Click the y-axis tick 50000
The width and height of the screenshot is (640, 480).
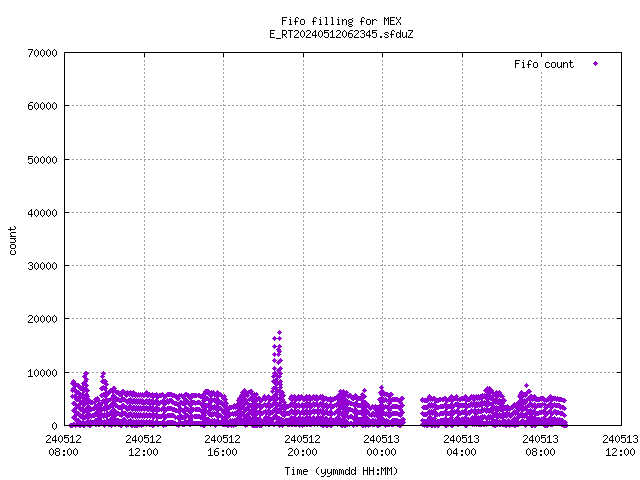[42, 160]
